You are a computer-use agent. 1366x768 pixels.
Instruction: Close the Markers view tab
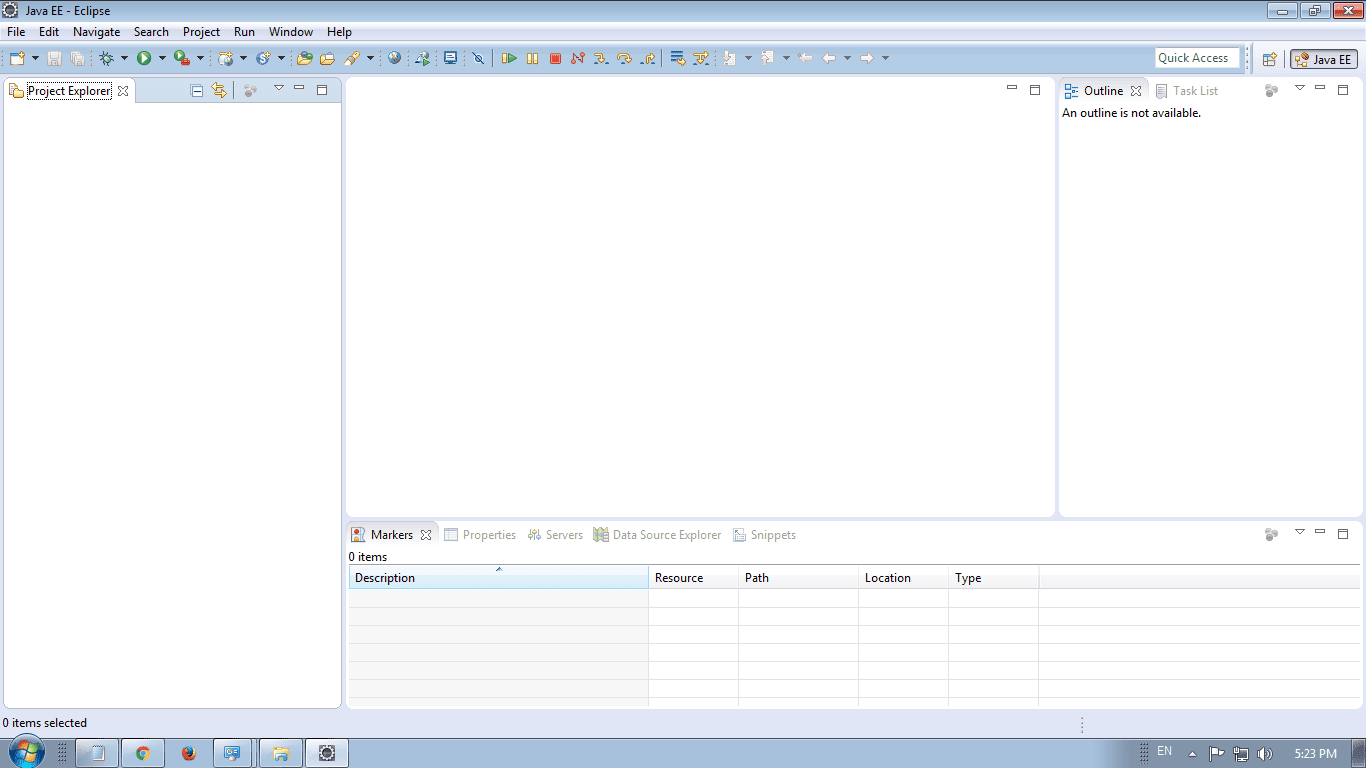click(x=426, y=535)
